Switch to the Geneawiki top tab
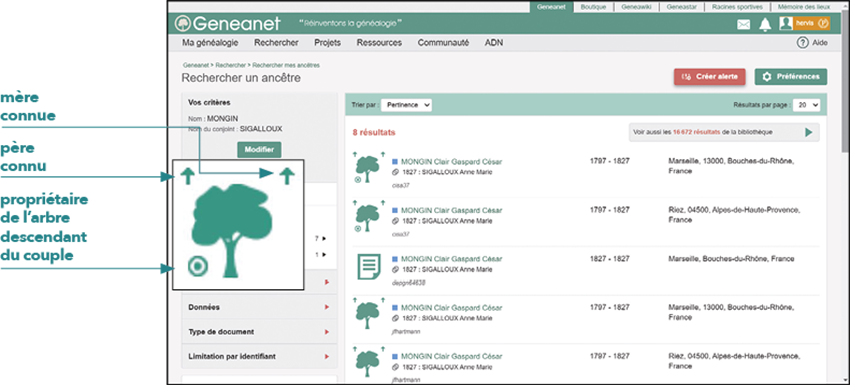 pos(635,7)
